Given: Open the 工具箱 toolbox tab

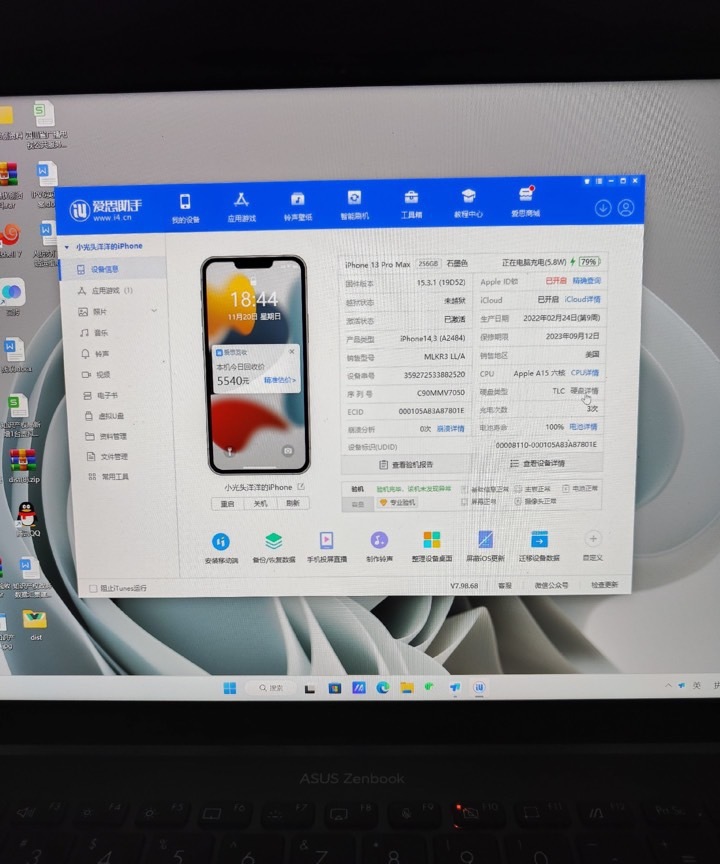Looking at the screenshot, I should (411, 204).
